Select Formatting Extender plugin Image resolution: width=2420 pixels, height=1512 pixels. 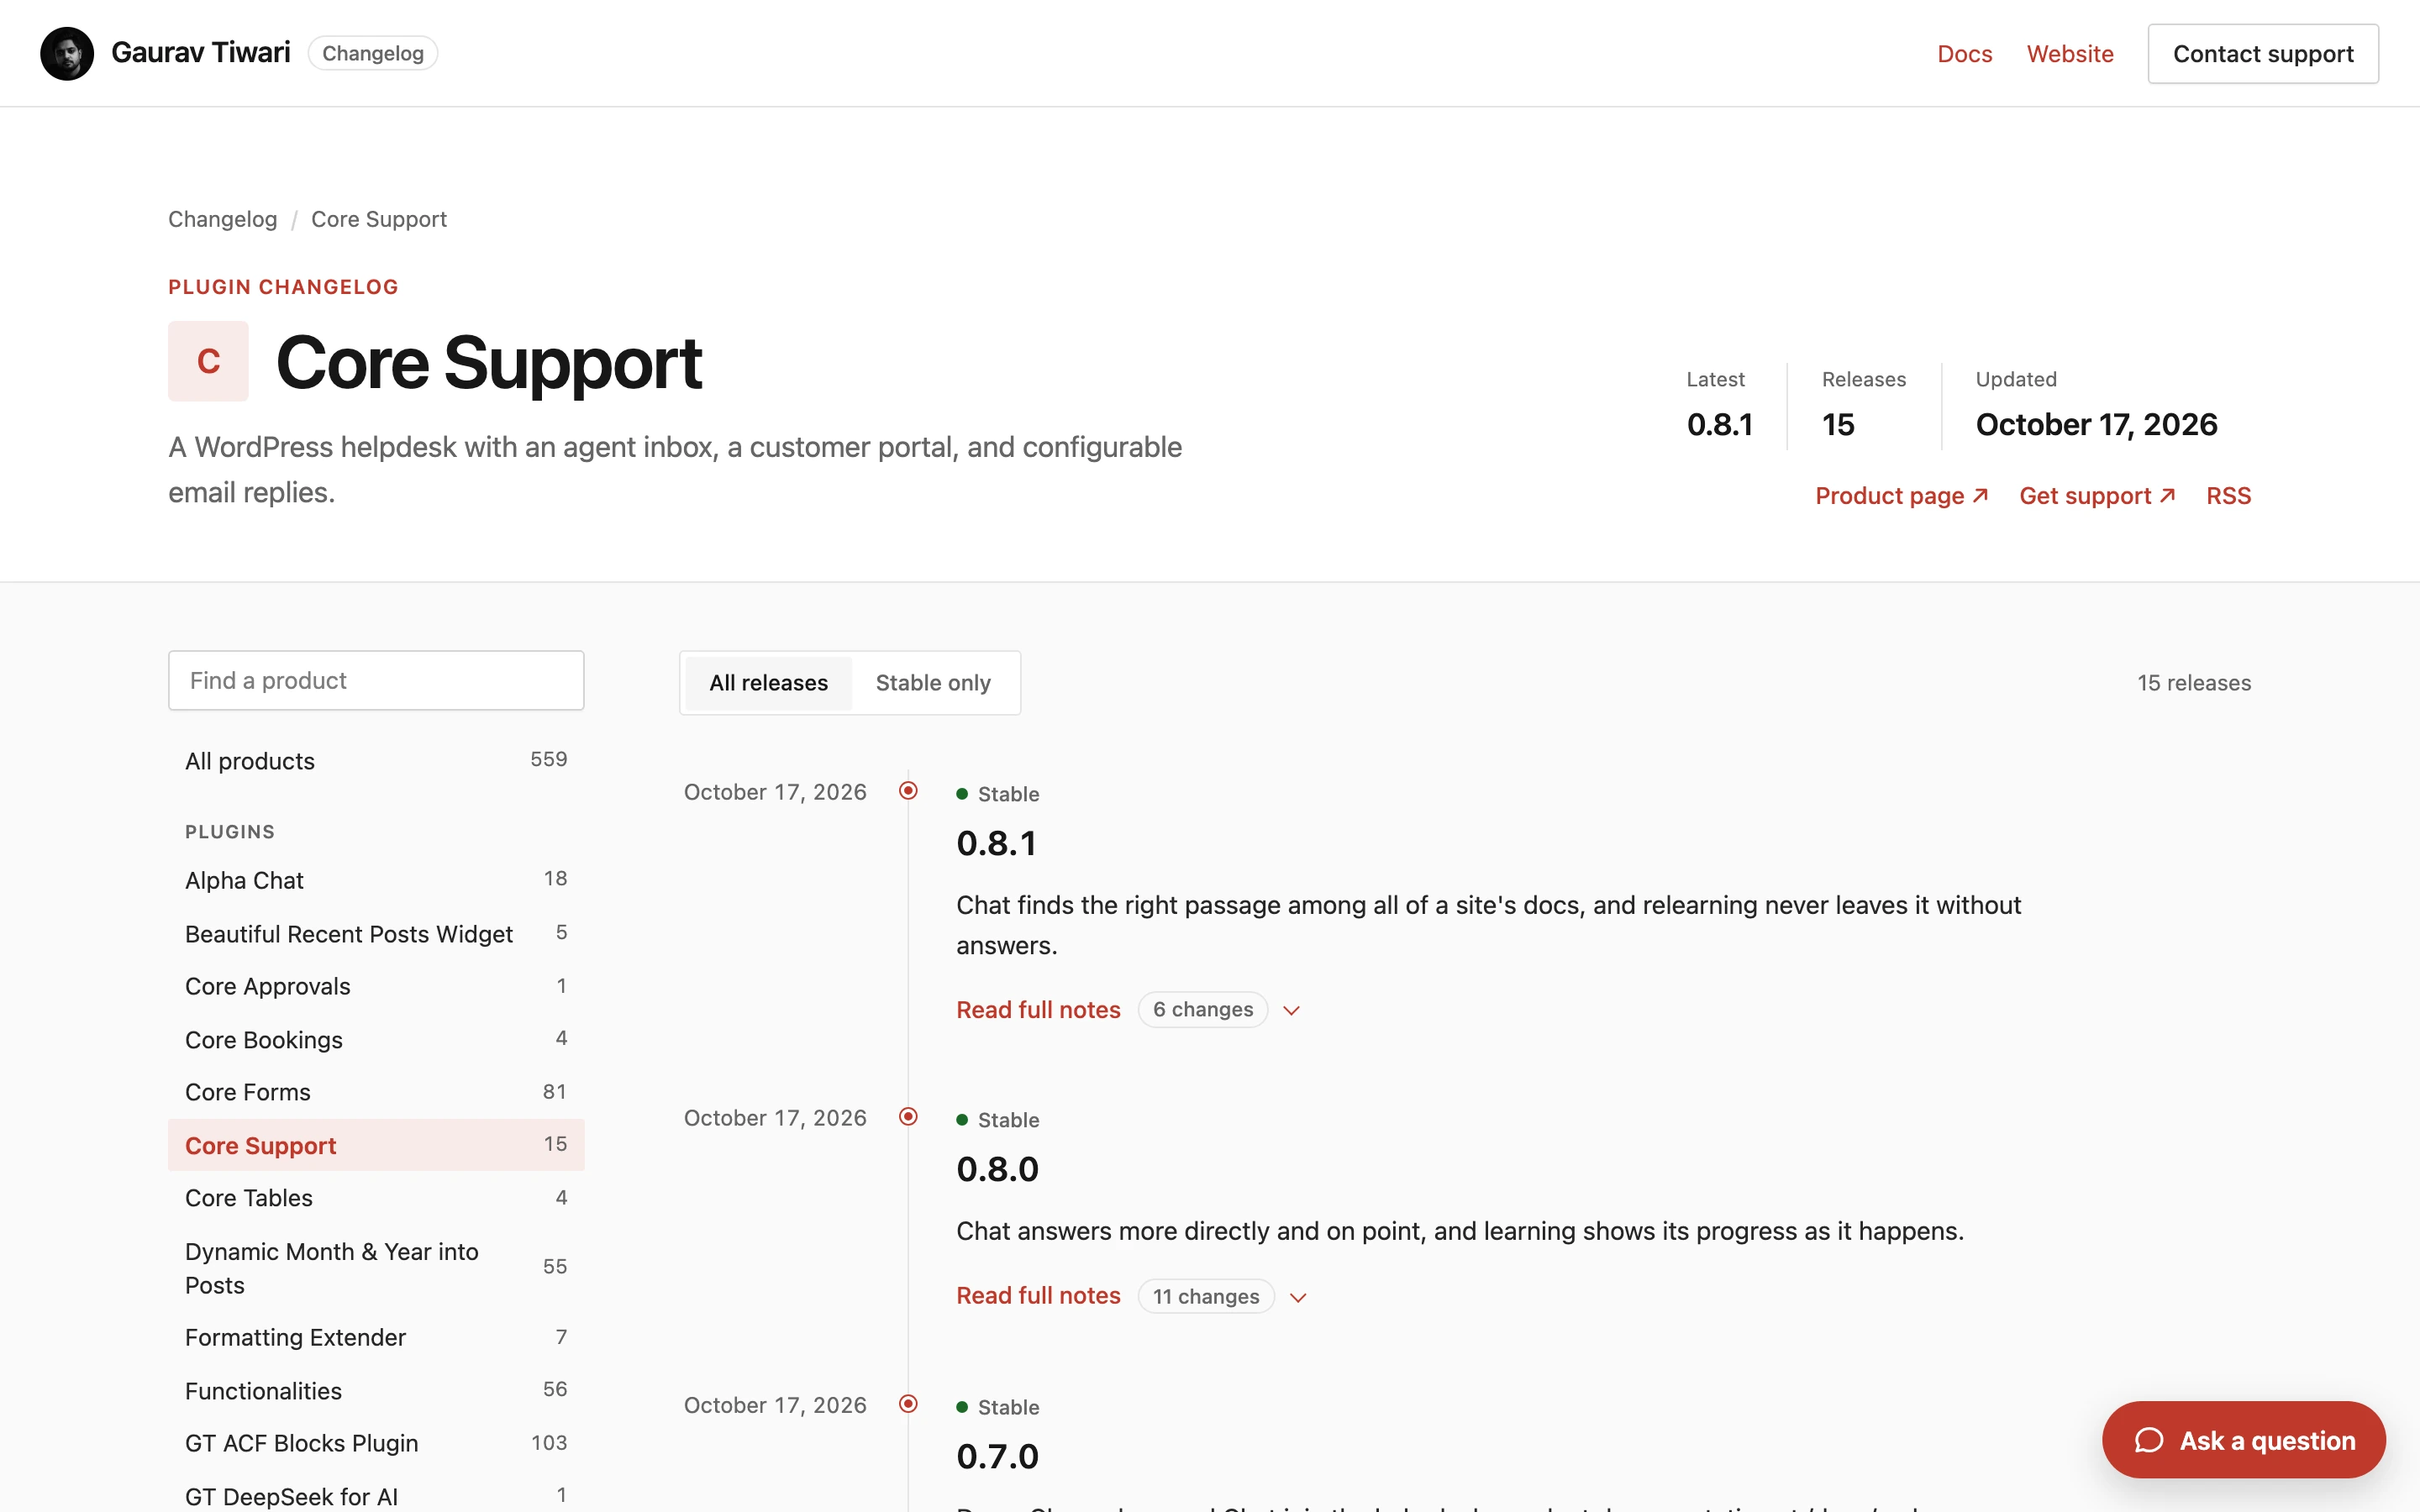[376, 1337]
